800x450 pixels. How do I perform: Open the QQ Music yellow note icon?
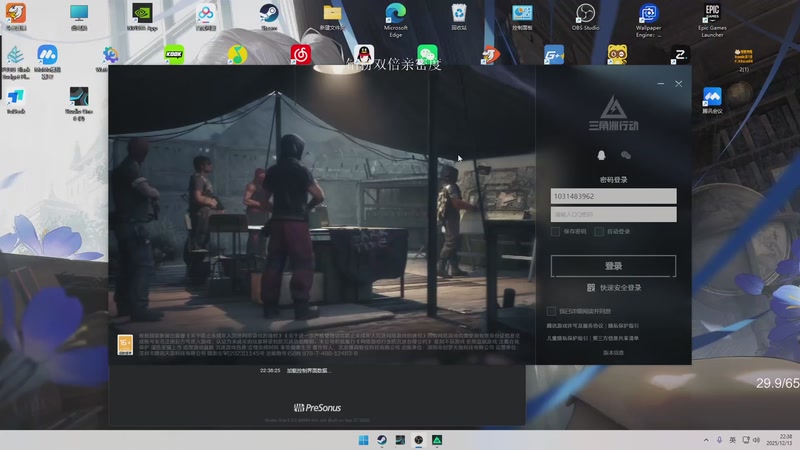pyautogui.click(x=237, y=55)
